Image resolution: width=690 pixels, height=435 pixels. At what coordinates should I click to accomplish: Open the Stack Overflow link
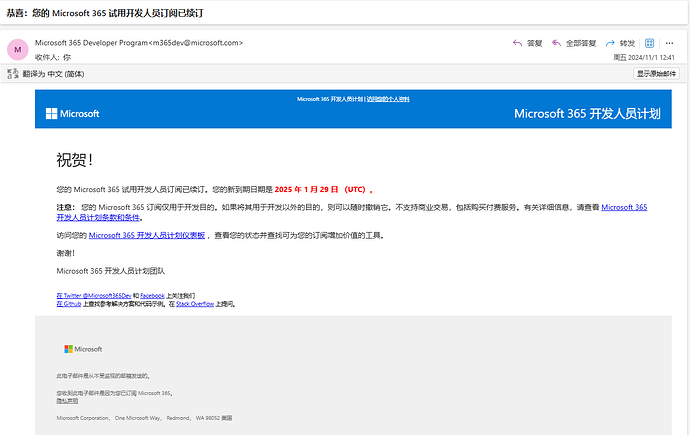coord(195,304)
